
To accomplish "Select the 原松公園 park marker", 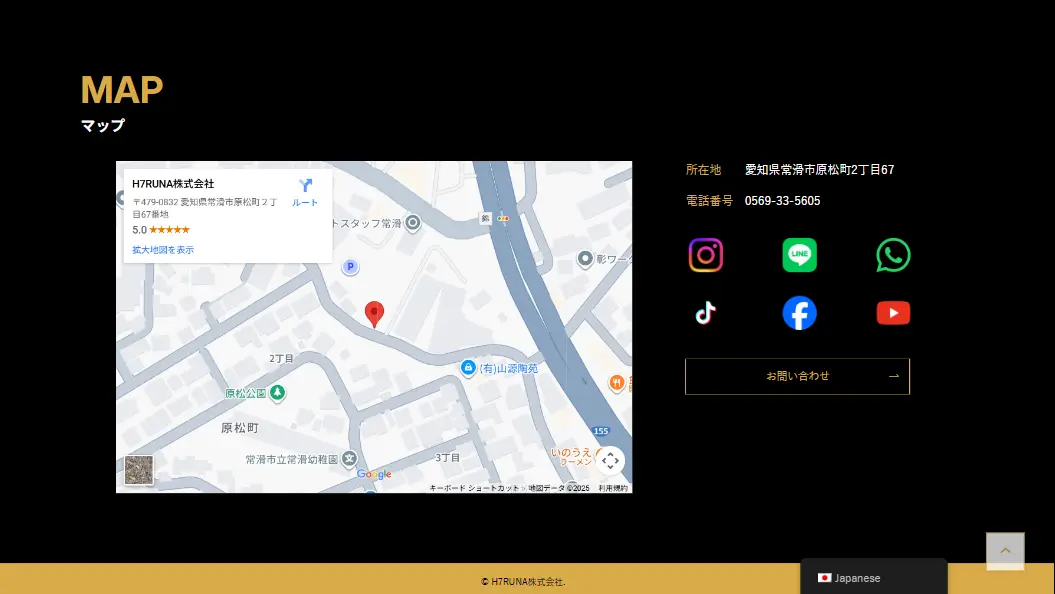I will click(x=278, y=393).
